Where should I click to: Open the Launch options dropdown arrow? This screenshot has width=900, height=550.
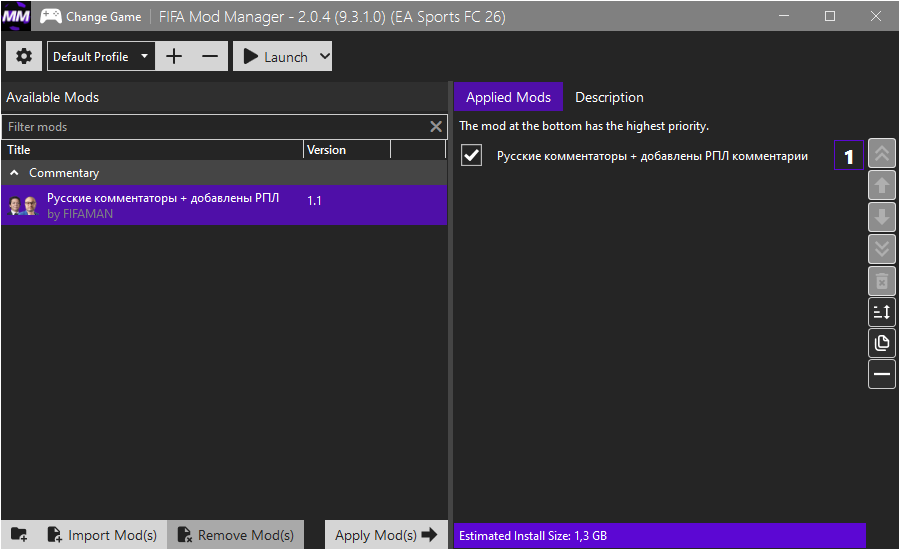pyautogui.click(x=323, y=57)
